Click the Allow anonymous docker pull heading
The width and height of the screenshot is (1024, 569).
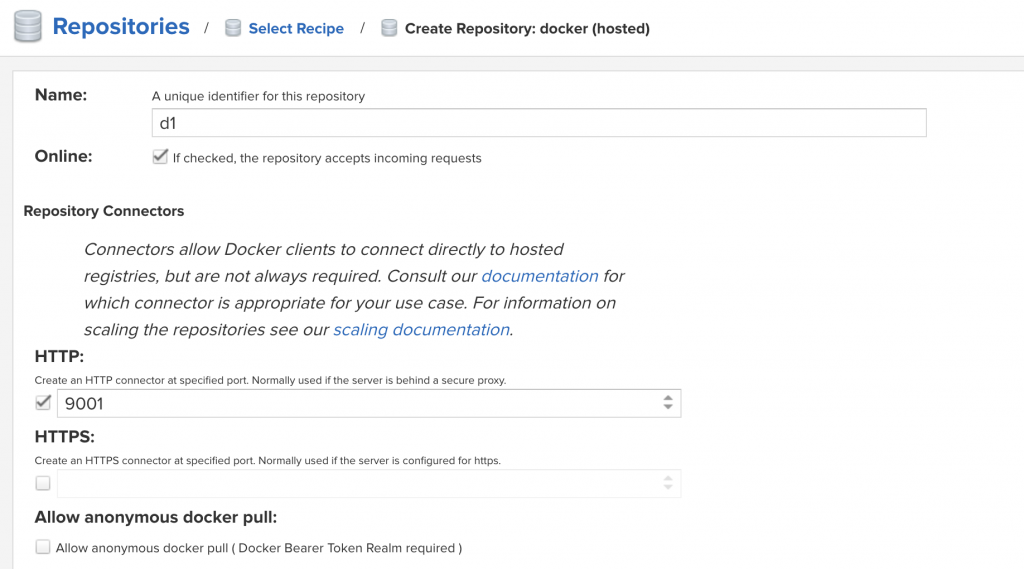click(x=156, y=517)
